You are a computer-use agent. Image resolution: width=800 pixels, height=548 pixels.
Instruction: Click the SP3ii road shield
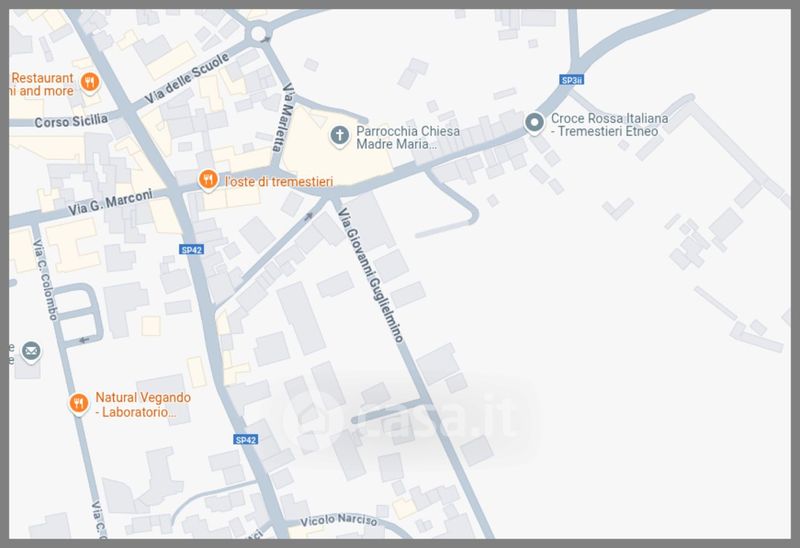click(571, 80)
